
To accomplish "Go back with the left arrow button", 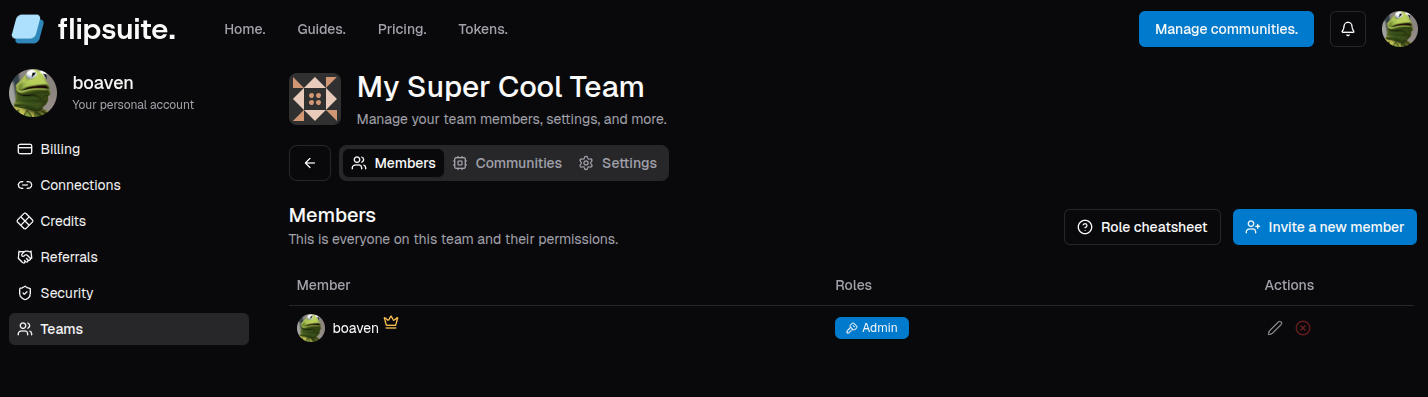I will (x=310, y=163).
